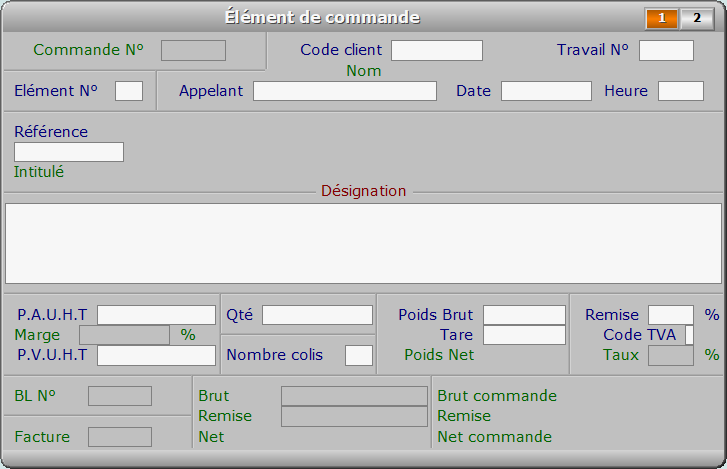Click the Net label under Remise
This screenshot has height=469, width=727.
coord(211,437)
